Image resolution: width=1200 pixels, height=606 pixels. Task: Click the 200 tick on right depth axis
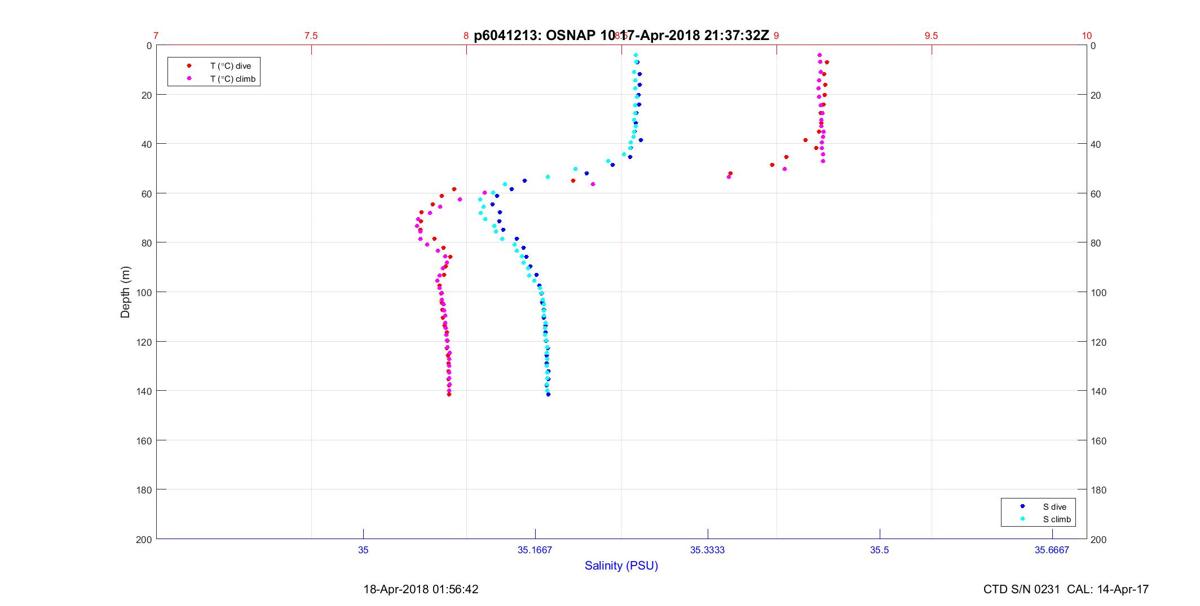pos(1100,539)
